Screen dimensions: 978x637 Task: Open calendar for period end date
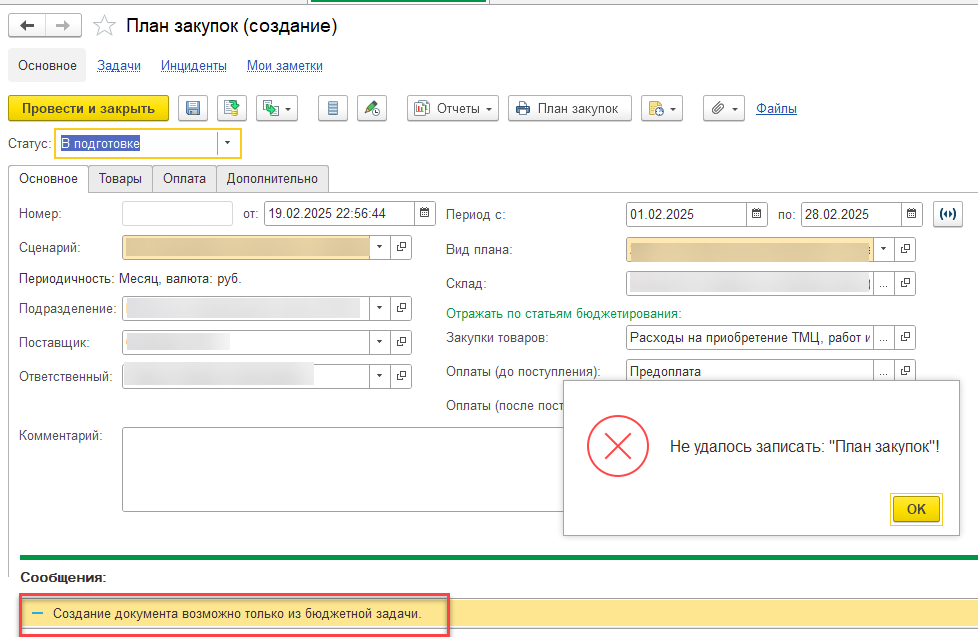911,214
